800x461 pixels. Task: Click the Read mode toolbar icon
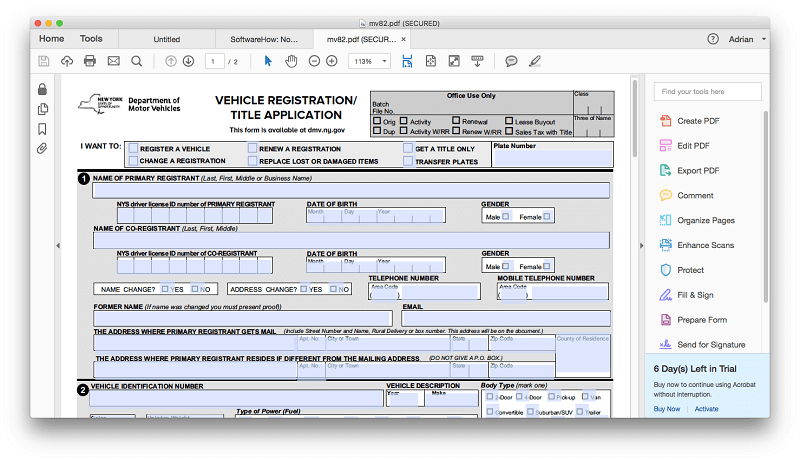[477, 61]
